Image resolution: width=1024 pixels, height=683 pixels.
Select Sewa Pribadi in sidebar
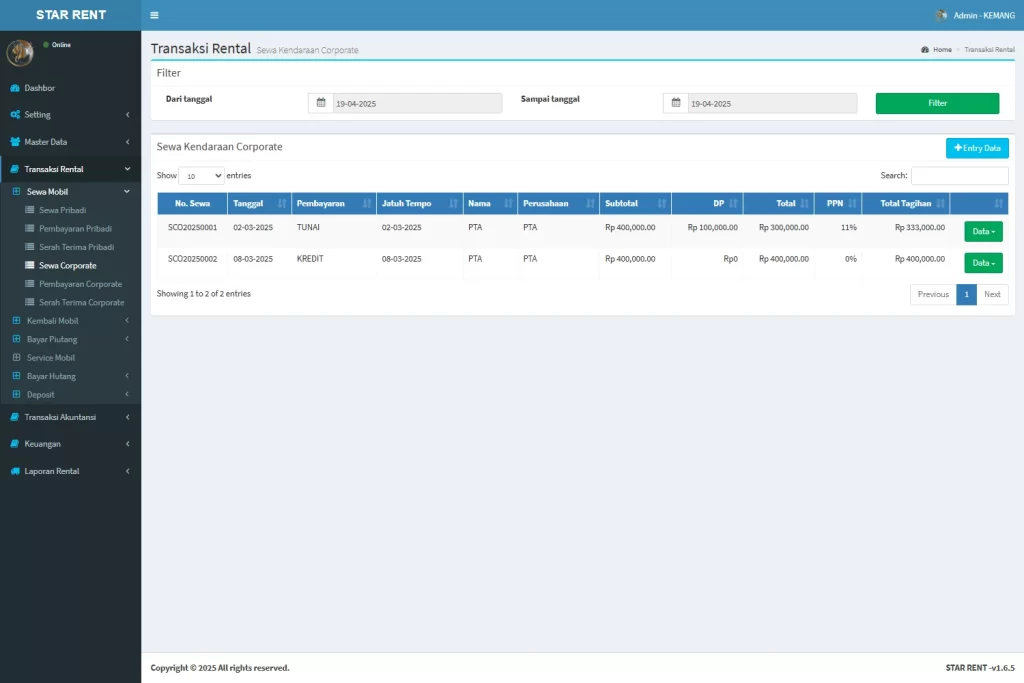point(62,210)
